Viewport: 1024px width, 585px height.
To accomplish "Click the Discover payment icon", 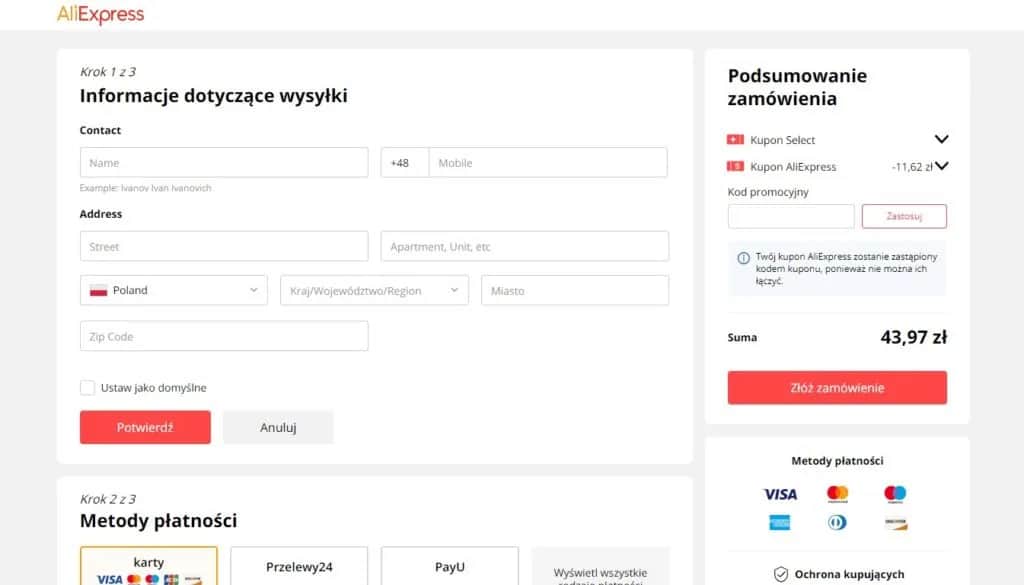I will [895, 522].
